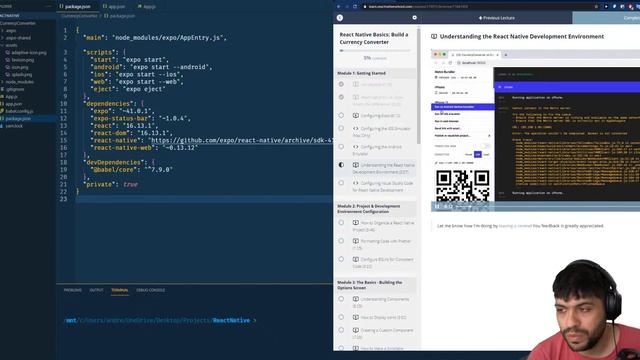This screenshot has height=360, width=640.
Task: Open the DEBUG CONSOLE panel tab
Action: point(151,290)
